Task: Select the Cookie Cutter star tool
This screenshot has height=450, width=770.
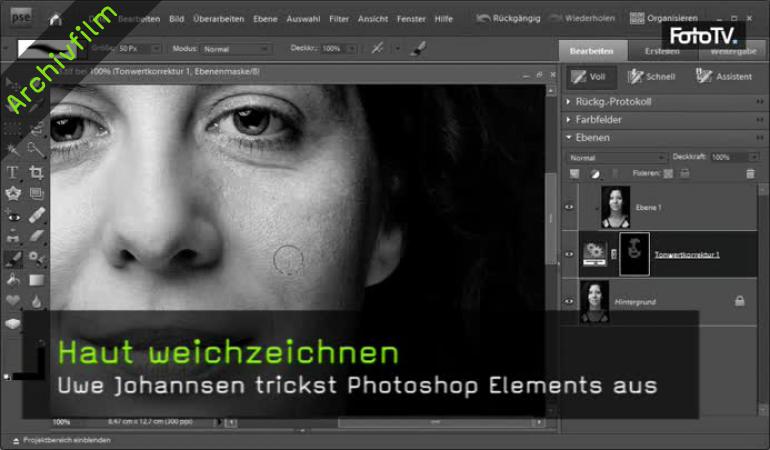Action: tap(12, 194)
